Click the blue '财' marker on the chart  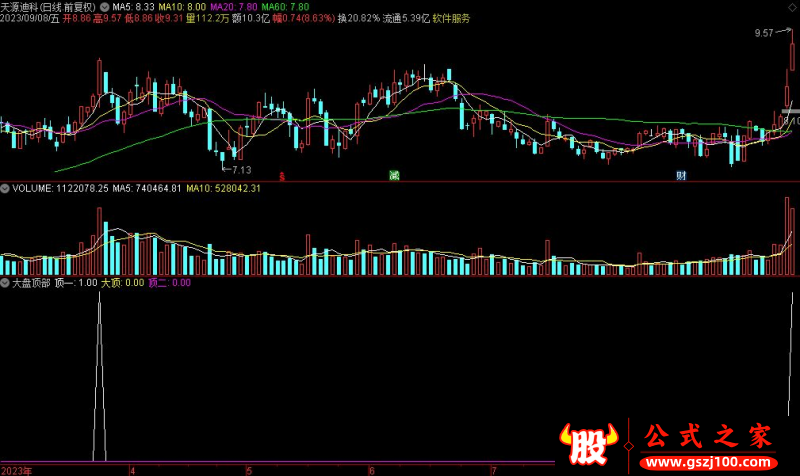[681, 176]
